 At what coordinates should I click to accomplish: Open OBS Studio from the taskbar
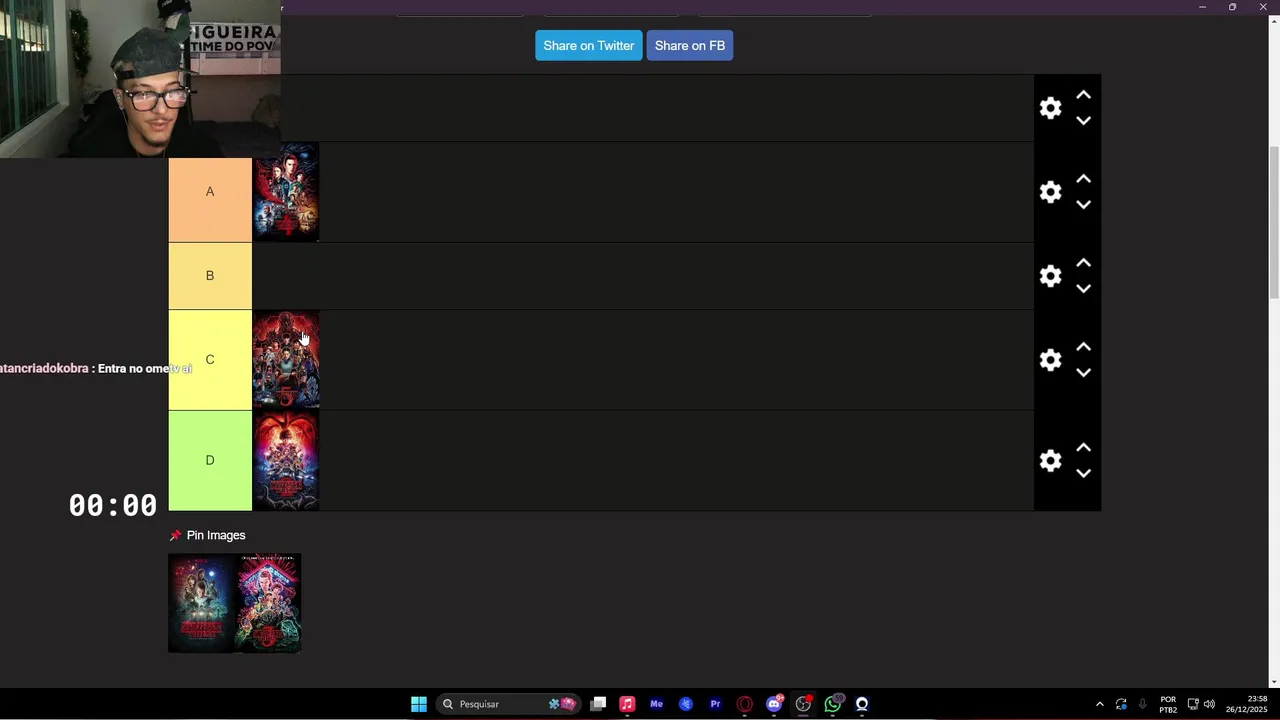[x=803, y=704]
